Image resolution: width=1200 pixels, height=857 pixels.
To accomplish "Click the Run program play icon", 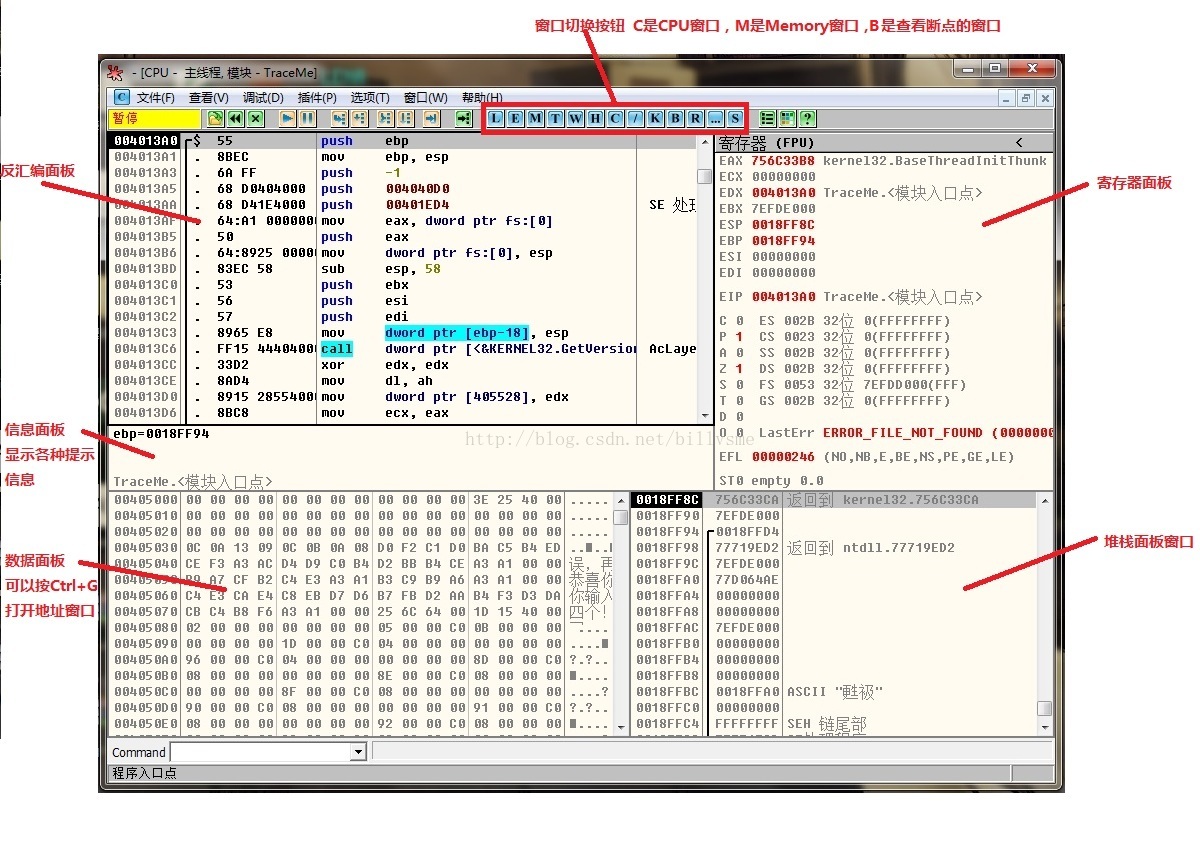I will (288, 118).
